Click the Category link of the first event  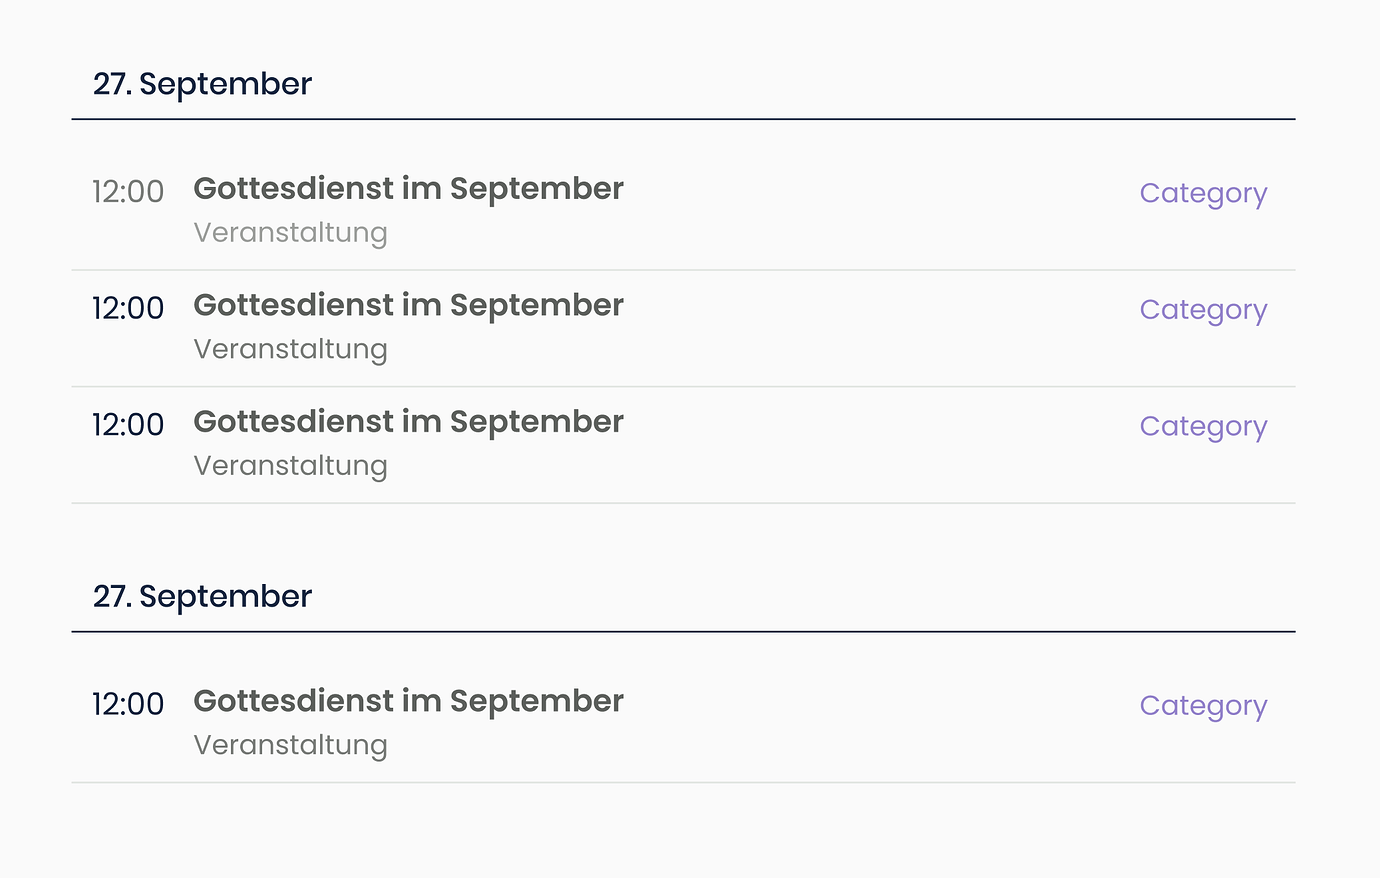coord(1203,193)
